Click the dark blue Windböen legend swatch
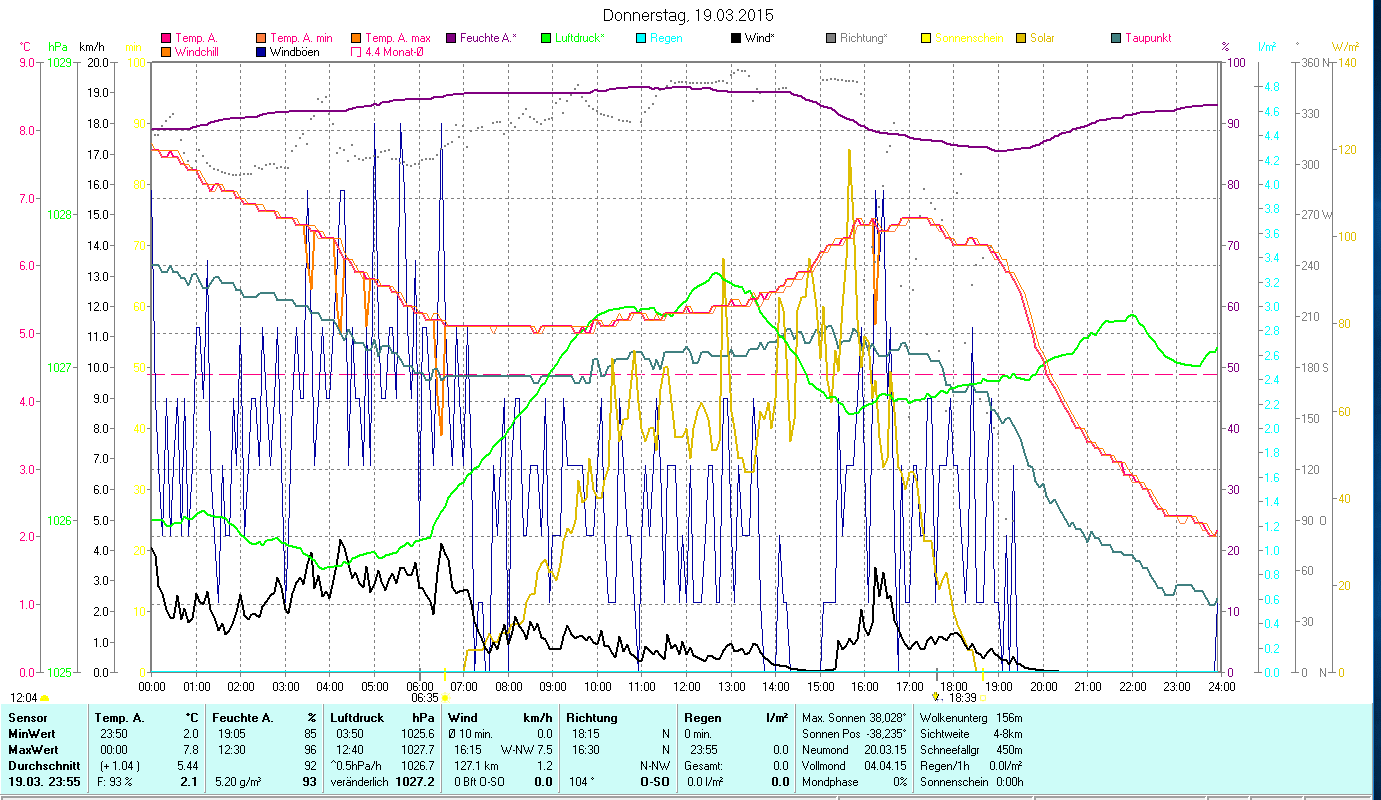Viewport: 1381px width, 800px height. (x=262, y=51)
